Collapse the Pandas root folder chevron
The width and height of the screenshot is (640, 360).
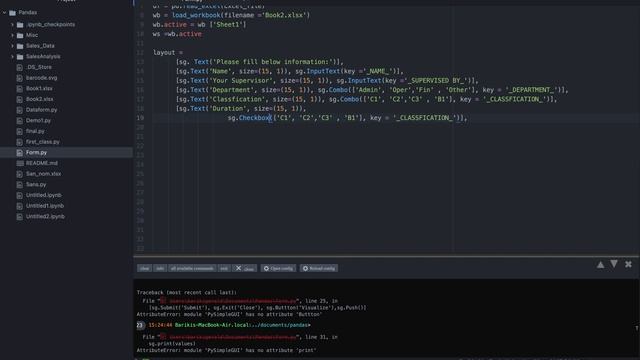click(x=4, y=13)
